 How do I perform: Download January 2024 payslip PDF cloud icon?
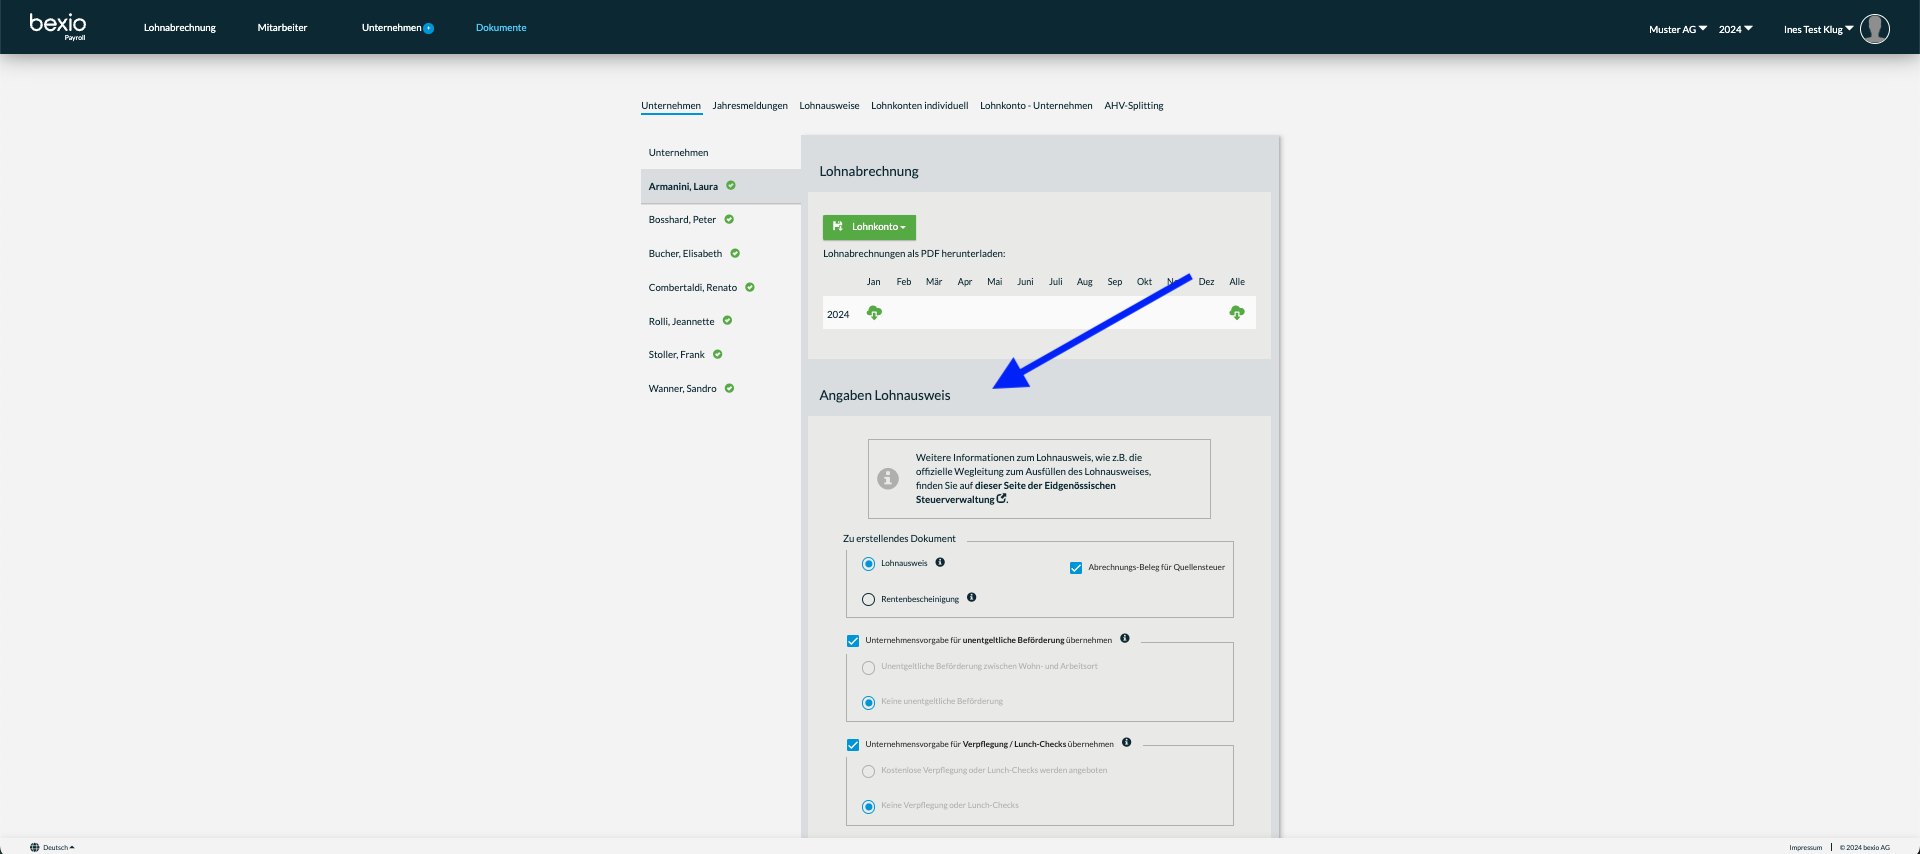874,313
